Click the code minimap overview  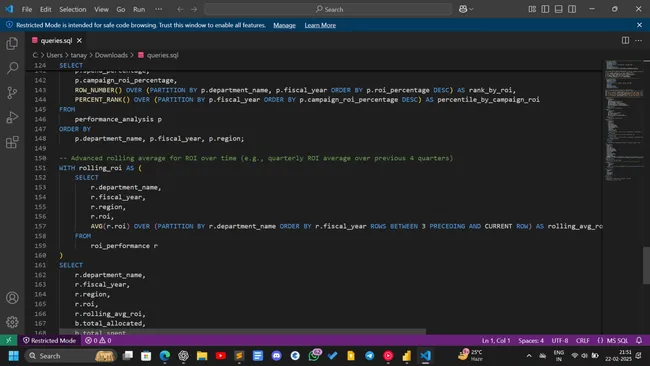[x=623, y=120]
